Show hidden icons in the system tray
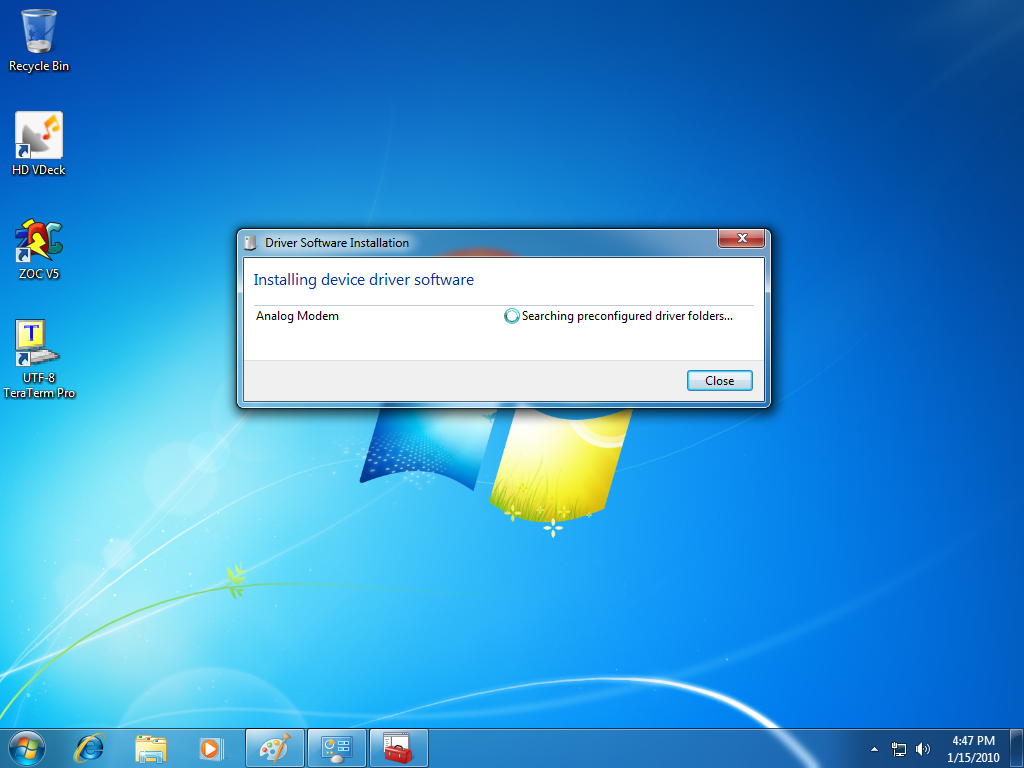The image size is (1024, 768). (x=875, y=748)
